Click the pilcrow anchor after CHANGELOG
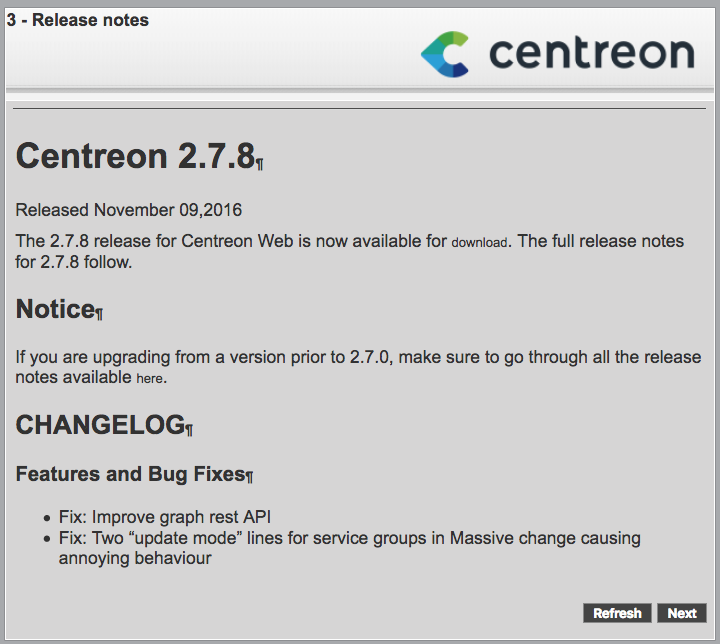 click(x=190, y=430)
